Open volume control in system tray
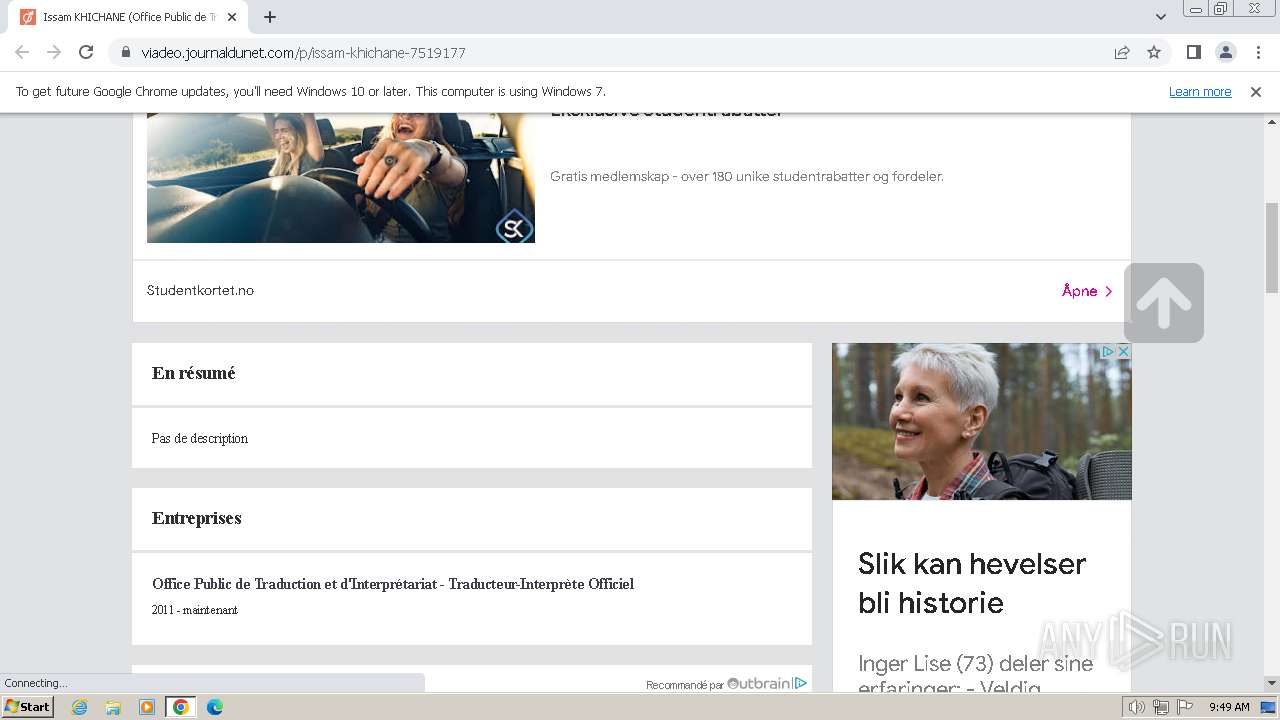The image size is (1280, 720). (1137, 707)
